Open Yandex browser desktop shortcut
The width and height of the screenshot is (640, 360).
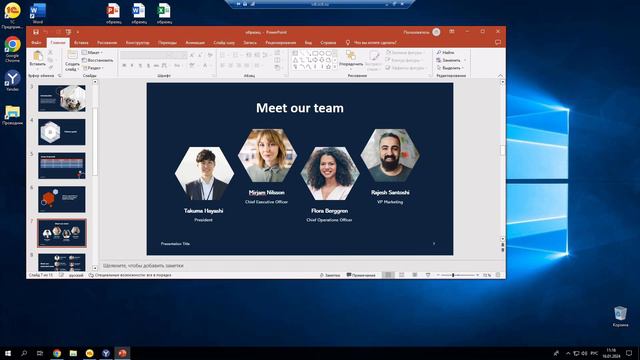(x=12, y=80)
